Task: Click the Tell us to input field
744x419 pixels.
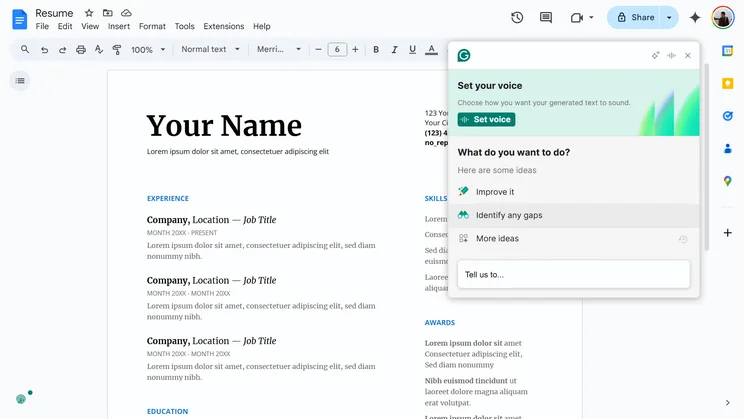Action: click(574, 274)
